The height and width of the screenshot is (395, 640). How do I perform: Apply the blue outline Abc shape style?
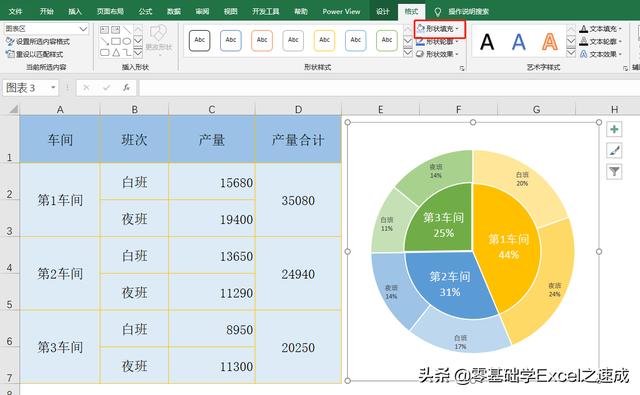(231, 40)
